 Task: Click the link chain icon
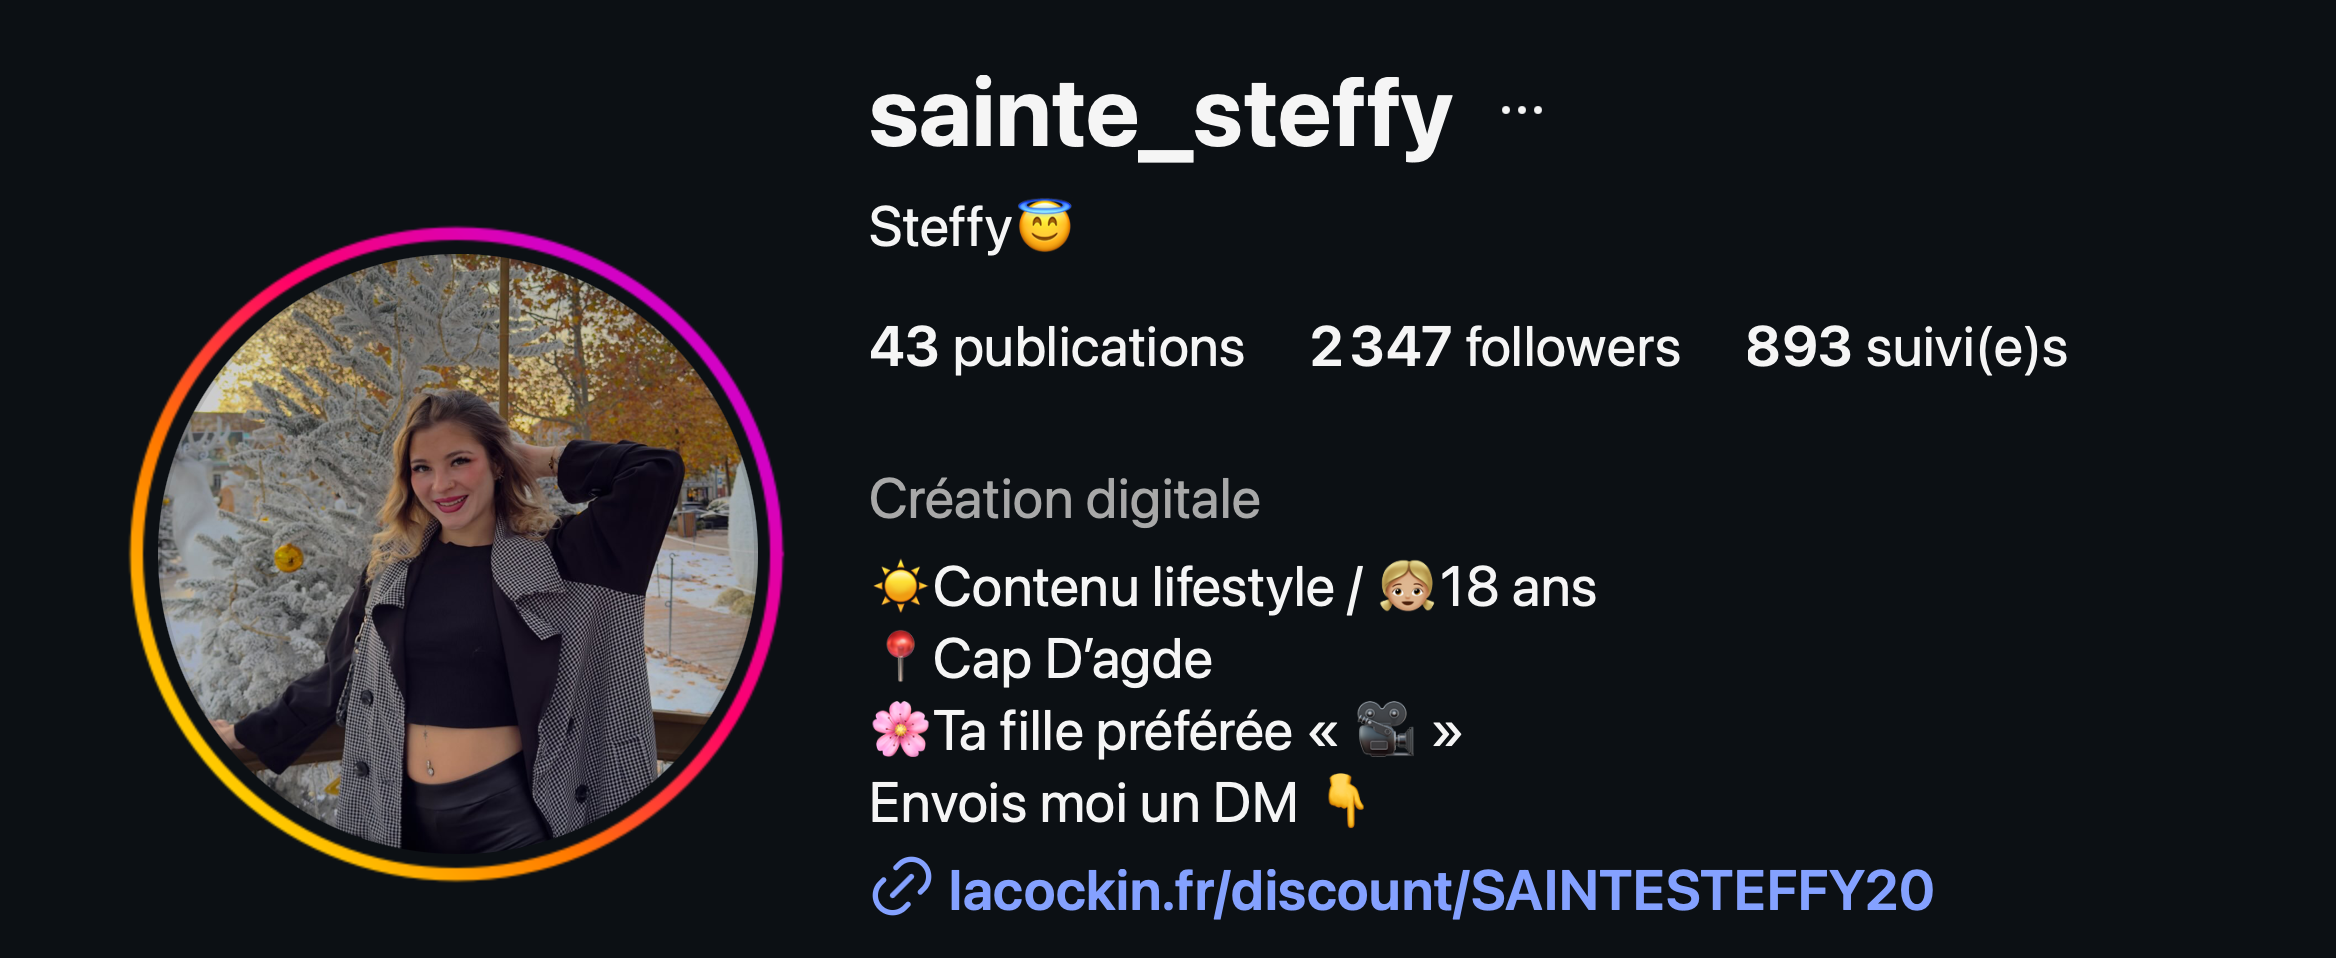tap(901, 886)
